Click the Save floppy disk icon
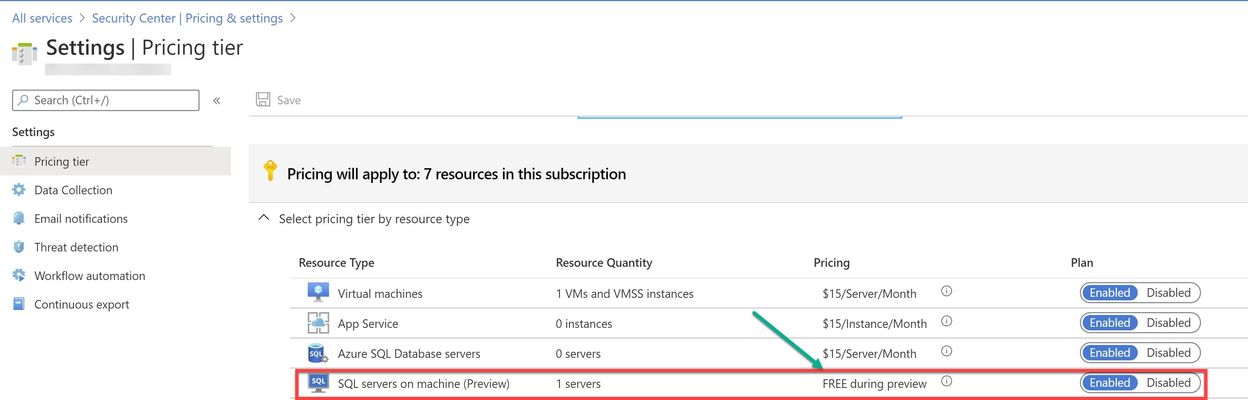 (x=263, y=100)
